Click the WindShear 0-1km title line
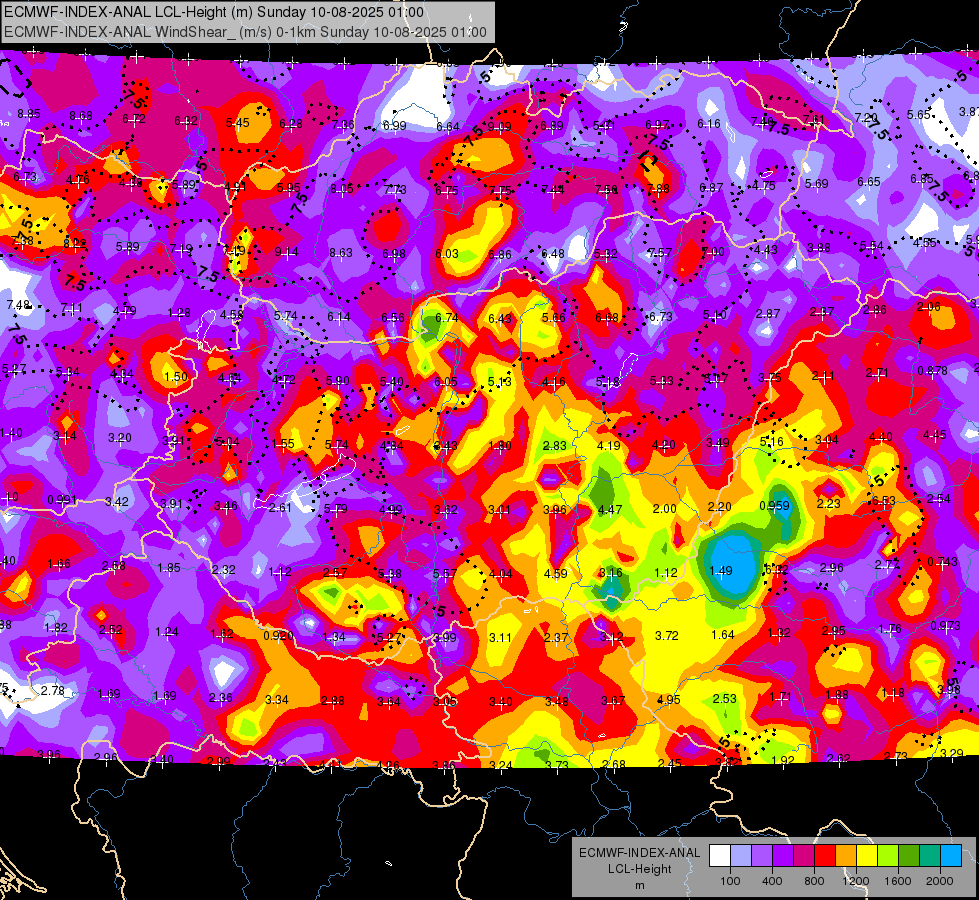Image resolution: width=979 pixels, height=900 pixels. (x=245, y=32)
